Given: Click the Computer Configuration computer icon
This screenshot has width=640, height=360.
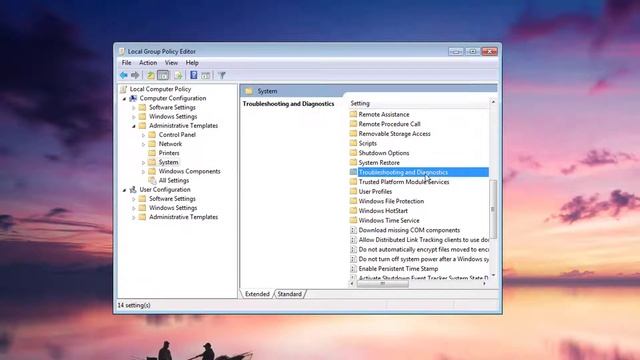Looking at the screenshot, I should click(x=133, y=98).
